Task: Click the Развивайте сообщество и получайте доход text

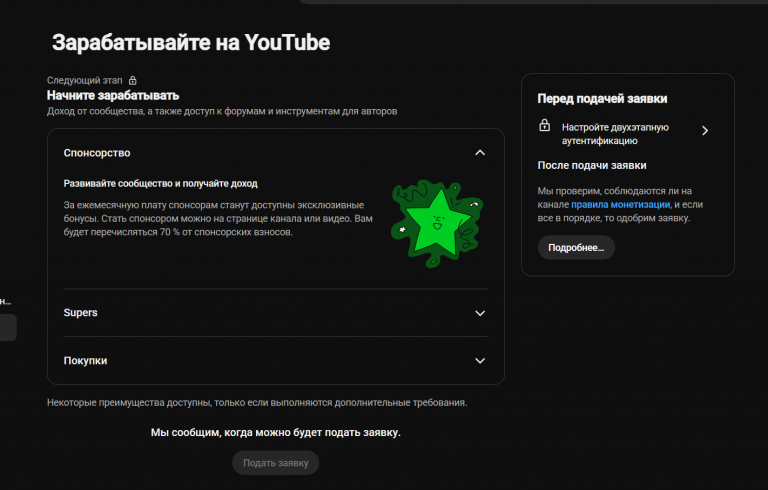Action: click(x=161, y=183)
